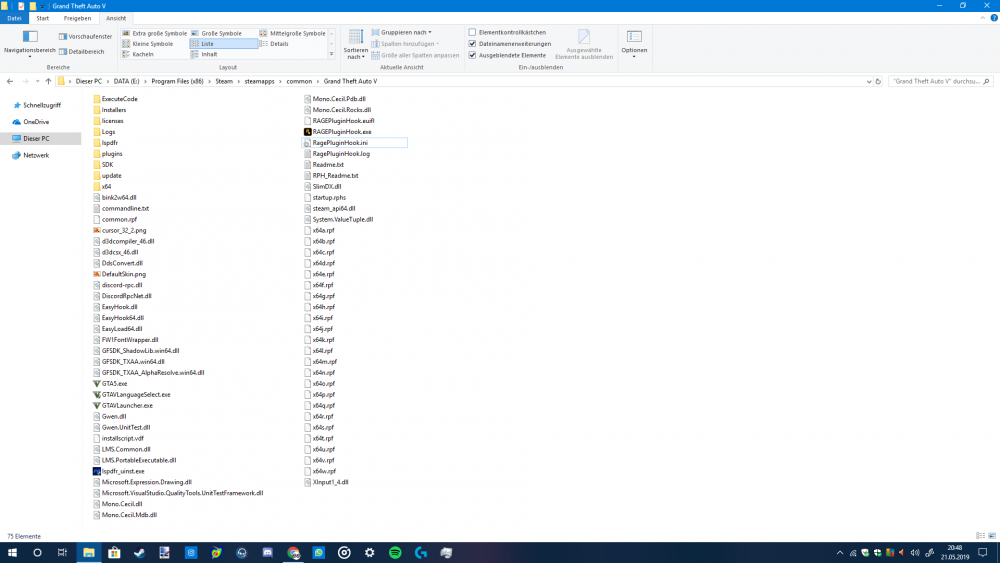
Task: Open the Navigationsbereich pane button
Action: tap(29, 43)
